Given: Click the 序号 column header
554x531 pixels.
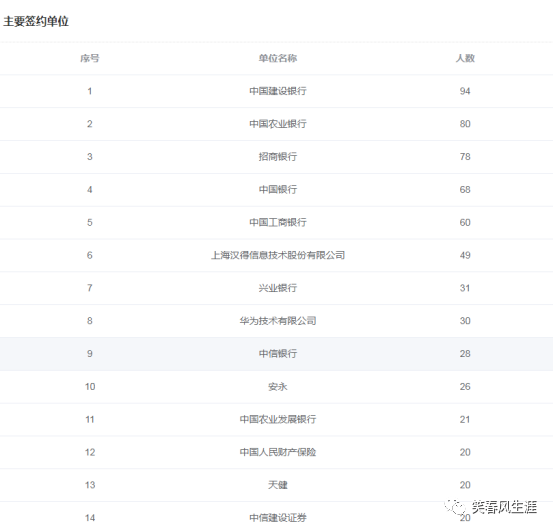Looking at the screenshot, I should (90, 58).
